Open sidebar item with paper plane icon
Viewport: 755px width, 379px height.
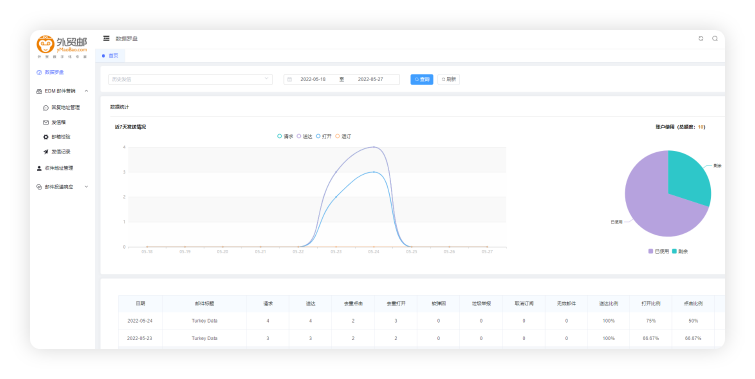click(57, 152)
